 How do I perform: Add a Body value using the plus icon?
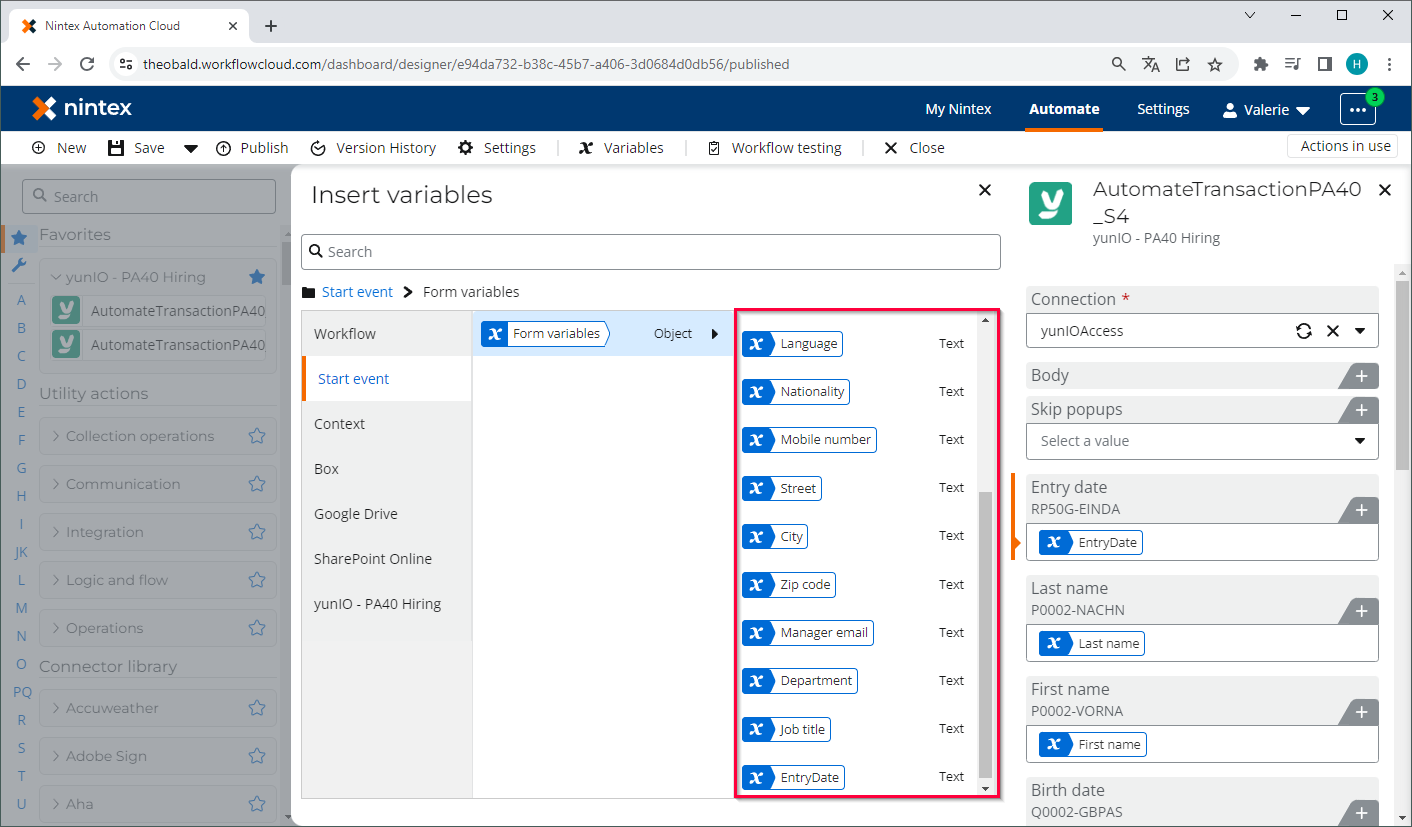click(x=1359, y=376)
